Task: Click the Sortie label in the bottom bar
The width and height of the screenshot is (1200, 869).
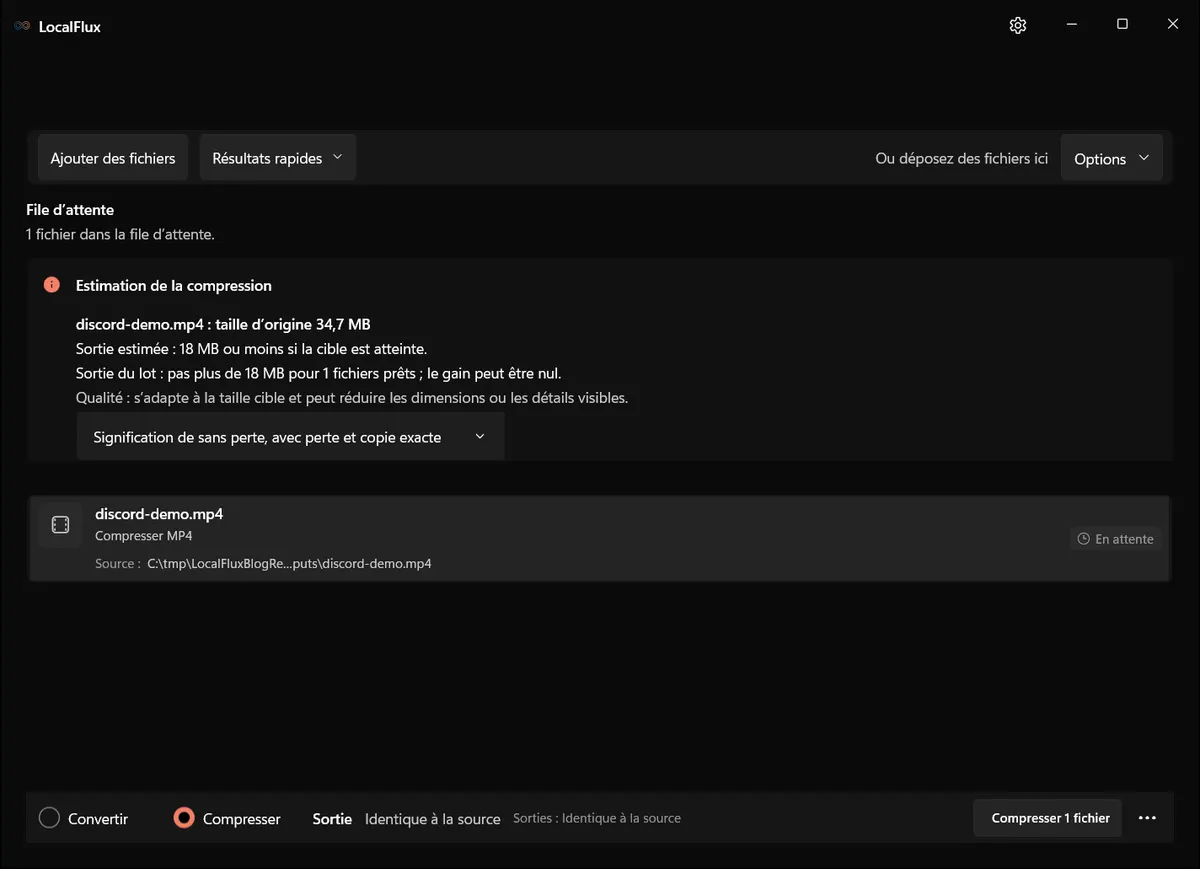Action: tap(332, 819)
